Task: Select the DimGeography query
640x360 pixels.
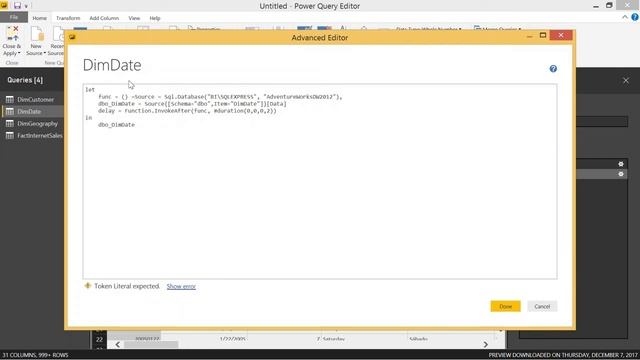Action: click(x=38, y=124)
